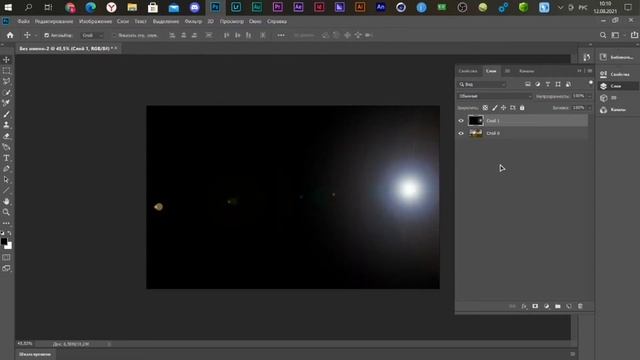Toggle the Автовыбор checkbox
The image size is (640, 360).
click(47, 36)
